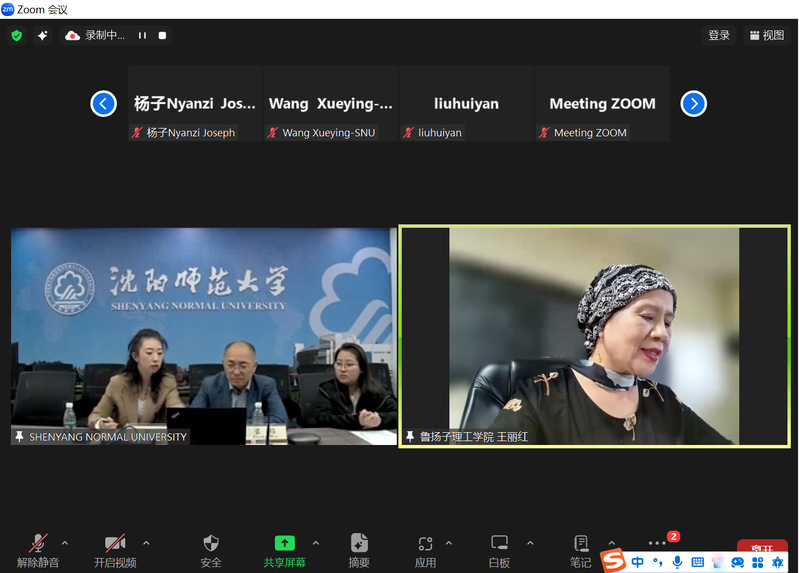The image size is (799, 573).
Task: Expand the video options arrow next to 开启视频
Action: coord(146,543)
